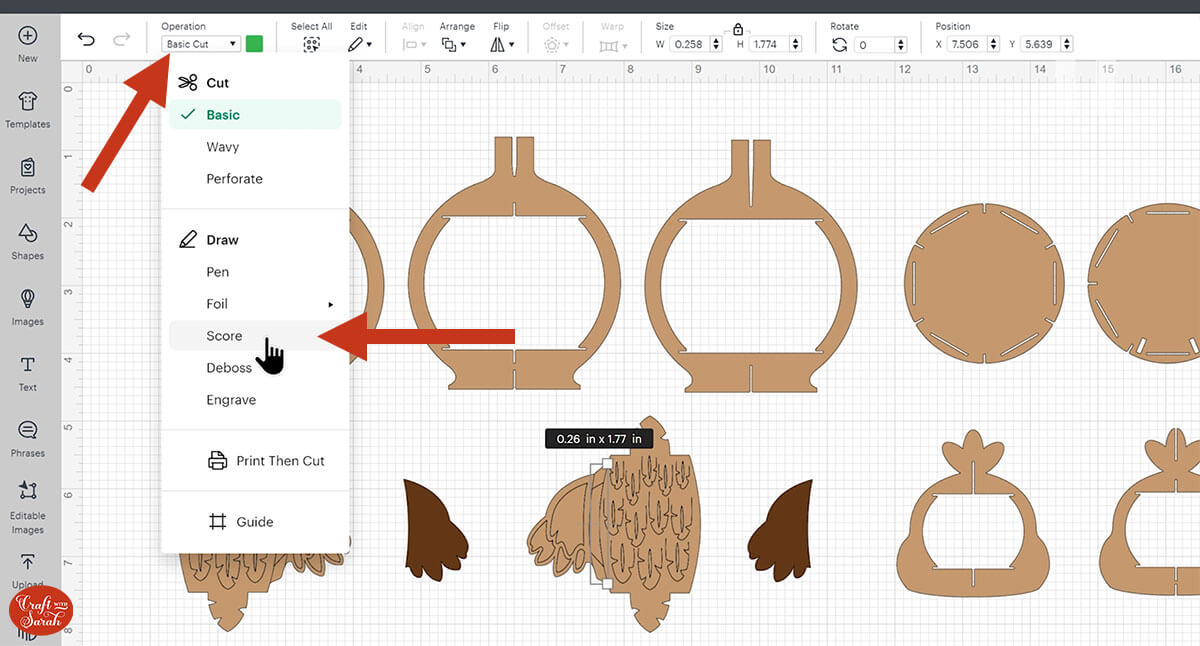Click the Rotate icon in toolbar
This screenshot has height=646, width=1200.
(839, 45)
